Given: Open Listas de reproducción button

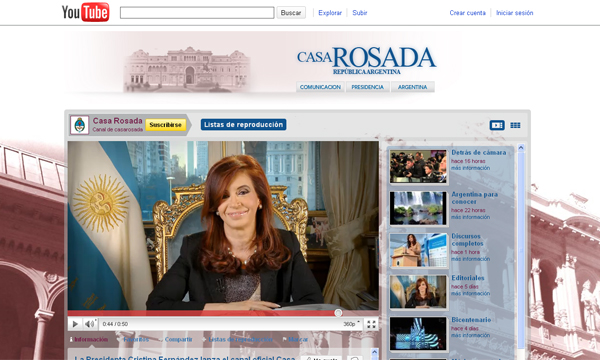Looking at the screenshot, I should coord(243,124).
